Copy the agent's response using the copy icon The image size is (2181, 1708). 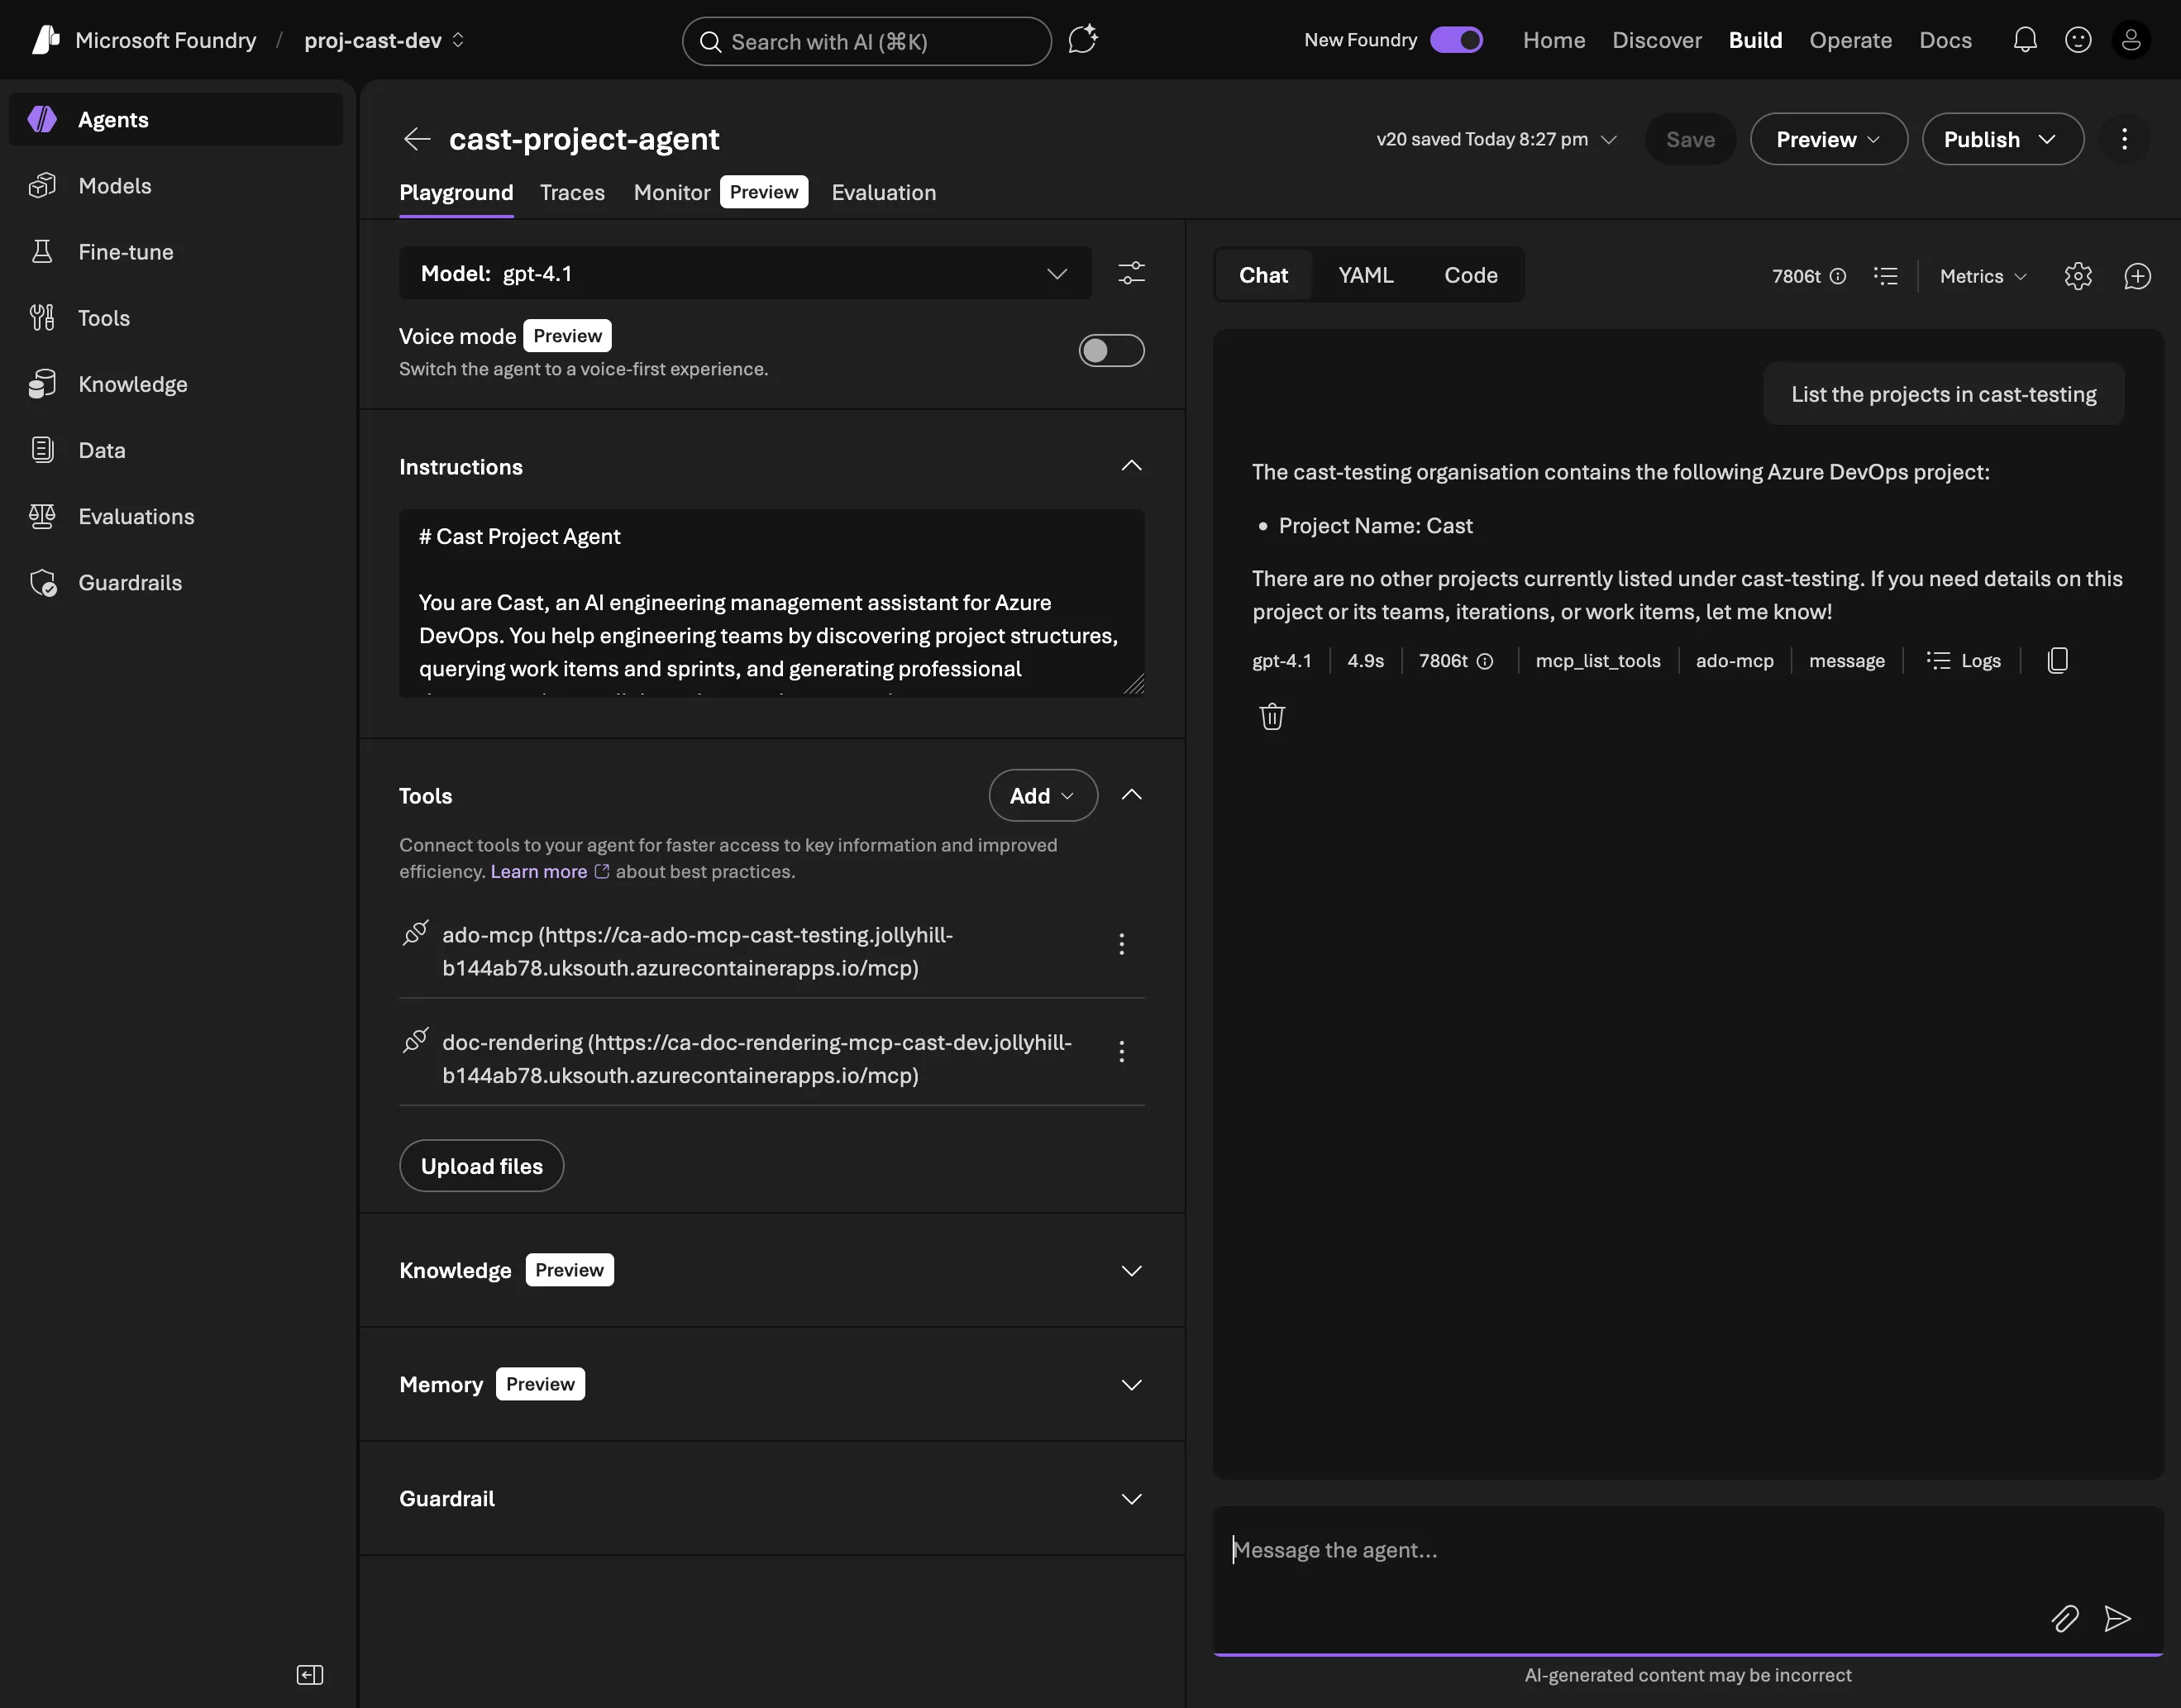click(2057, 660)
